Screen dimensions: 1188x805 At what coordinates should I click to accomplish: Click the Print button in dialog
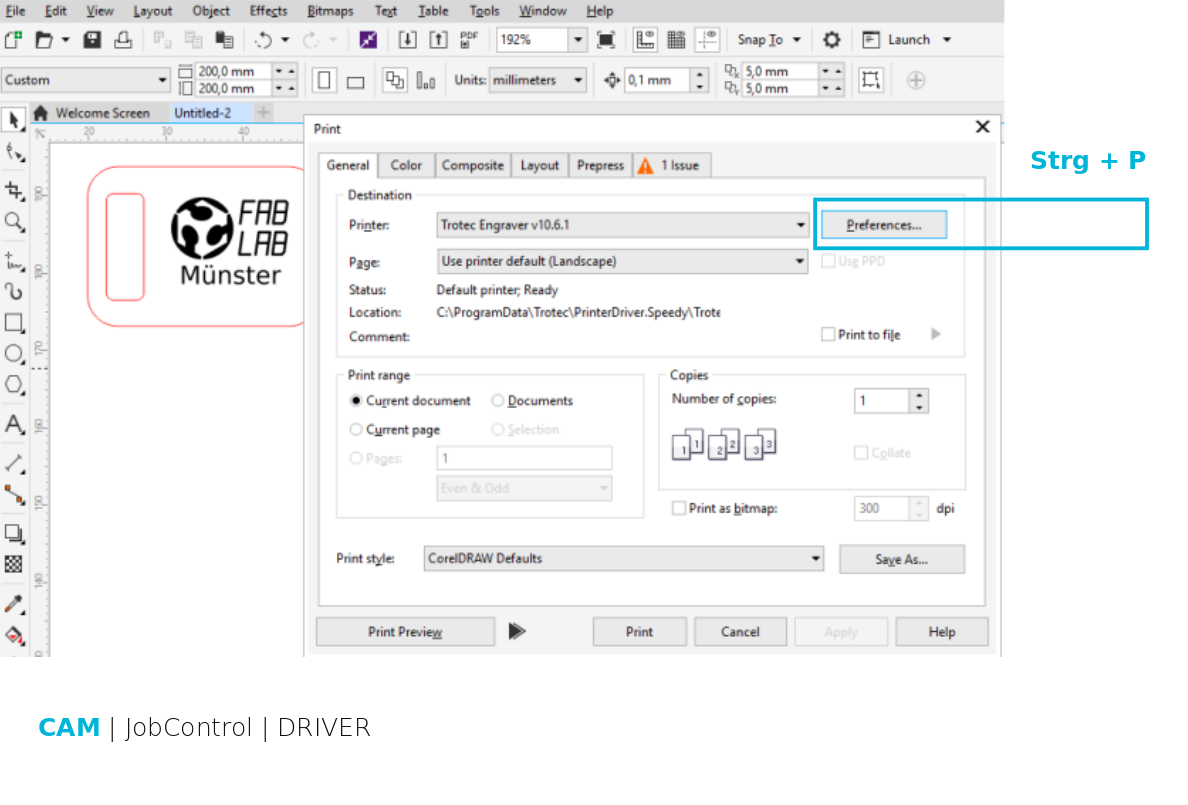pyautogui.click(x=639, y=632)
